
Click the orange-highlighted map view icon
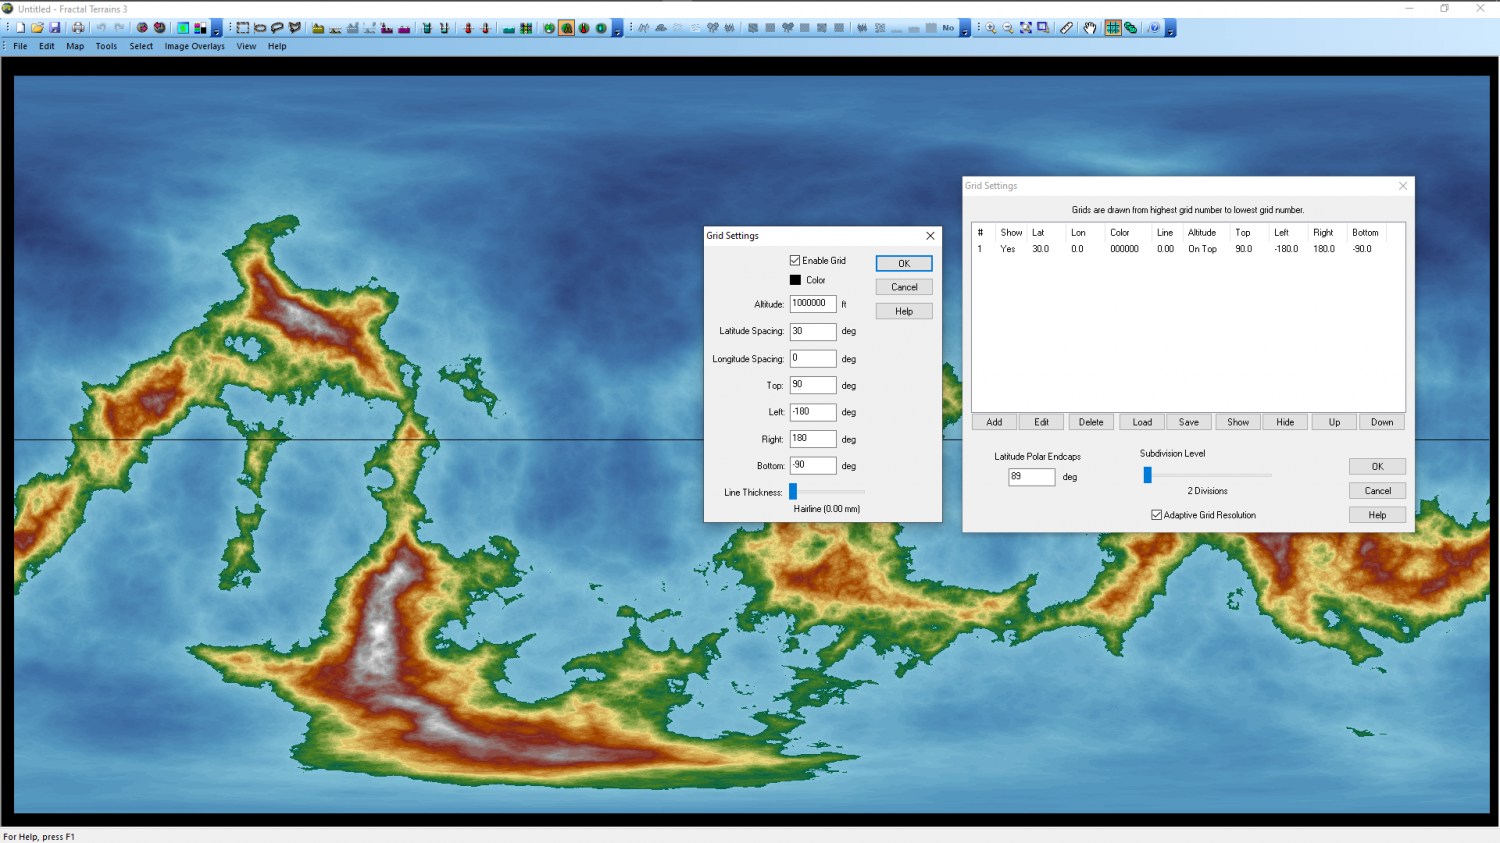click(x=567, y=28)
